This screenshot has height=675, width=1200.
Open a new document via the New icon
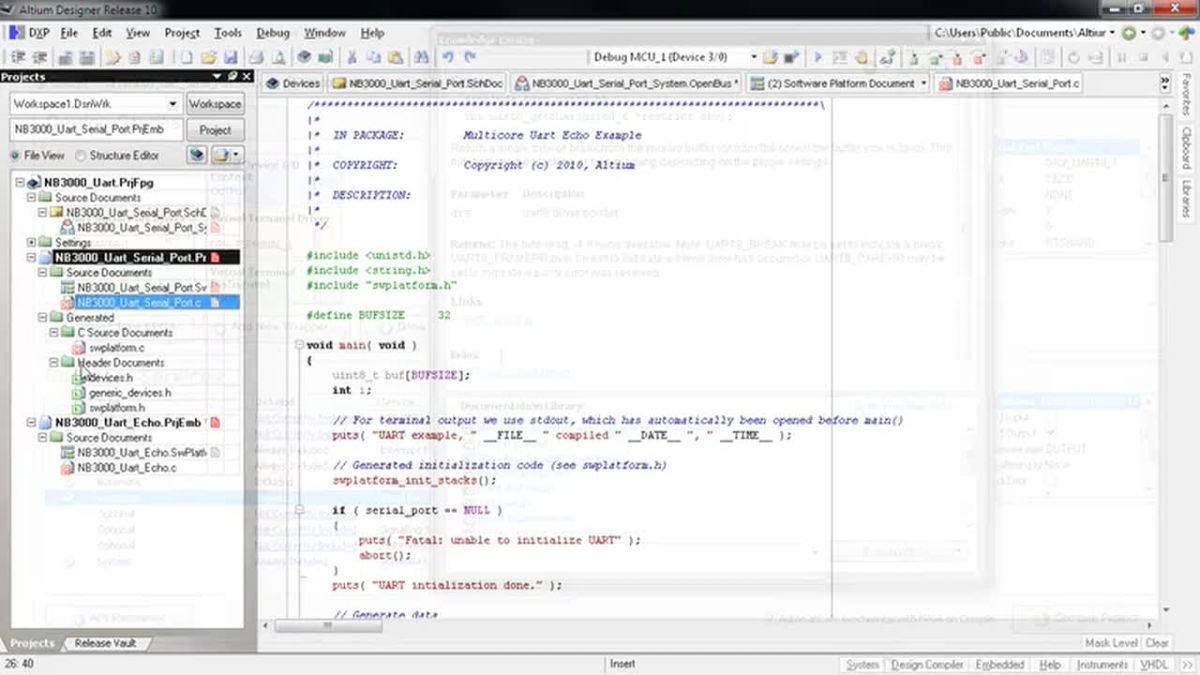[186, 56]
